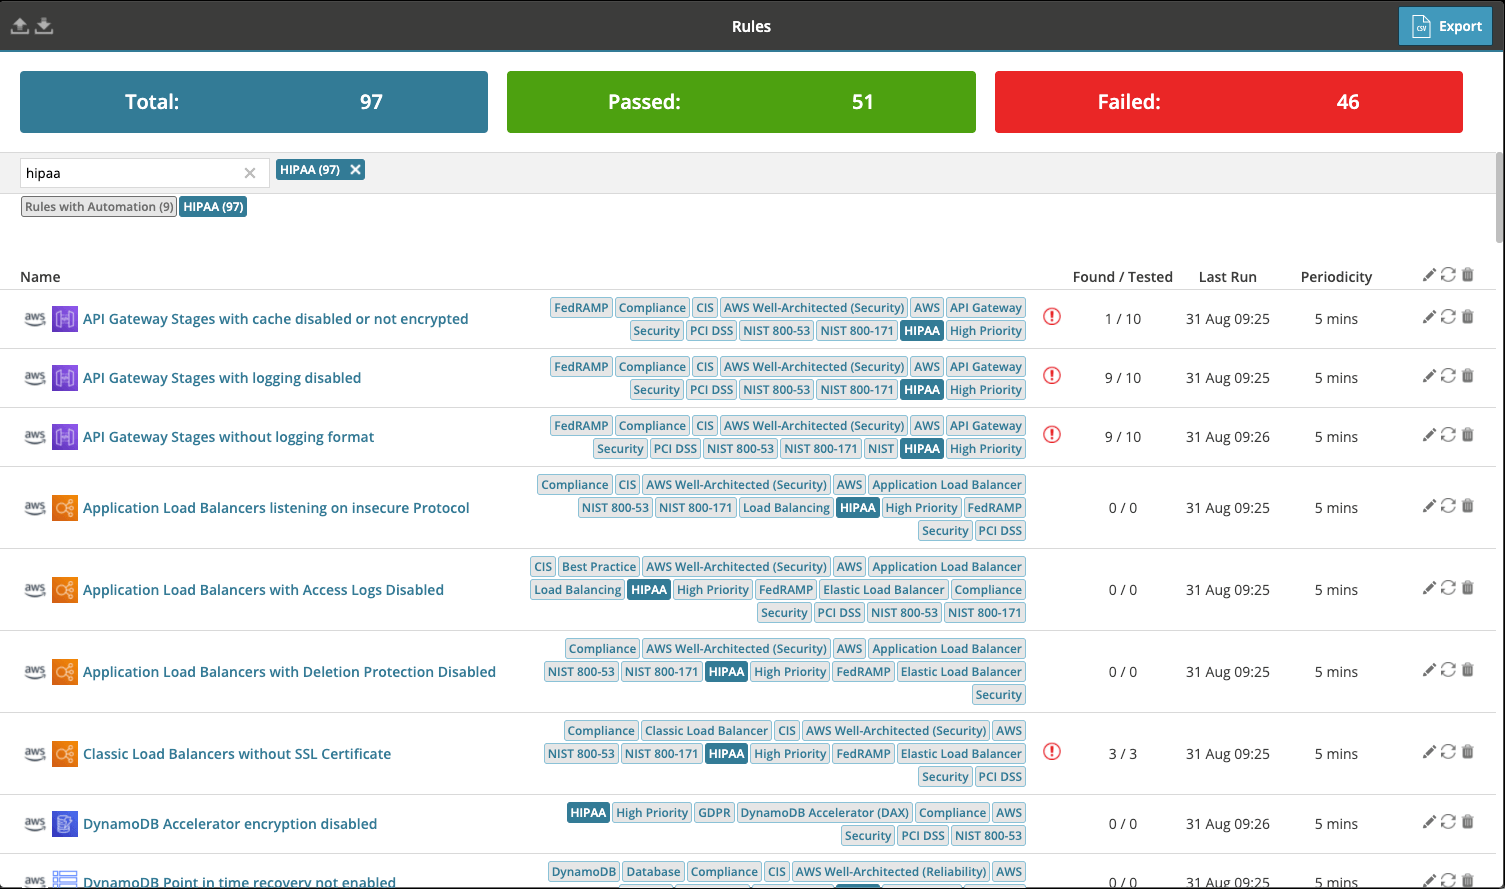Open Application Load Balancers listening on insecure Protocol
1505x889 pixels.
(x=276, y=508)
